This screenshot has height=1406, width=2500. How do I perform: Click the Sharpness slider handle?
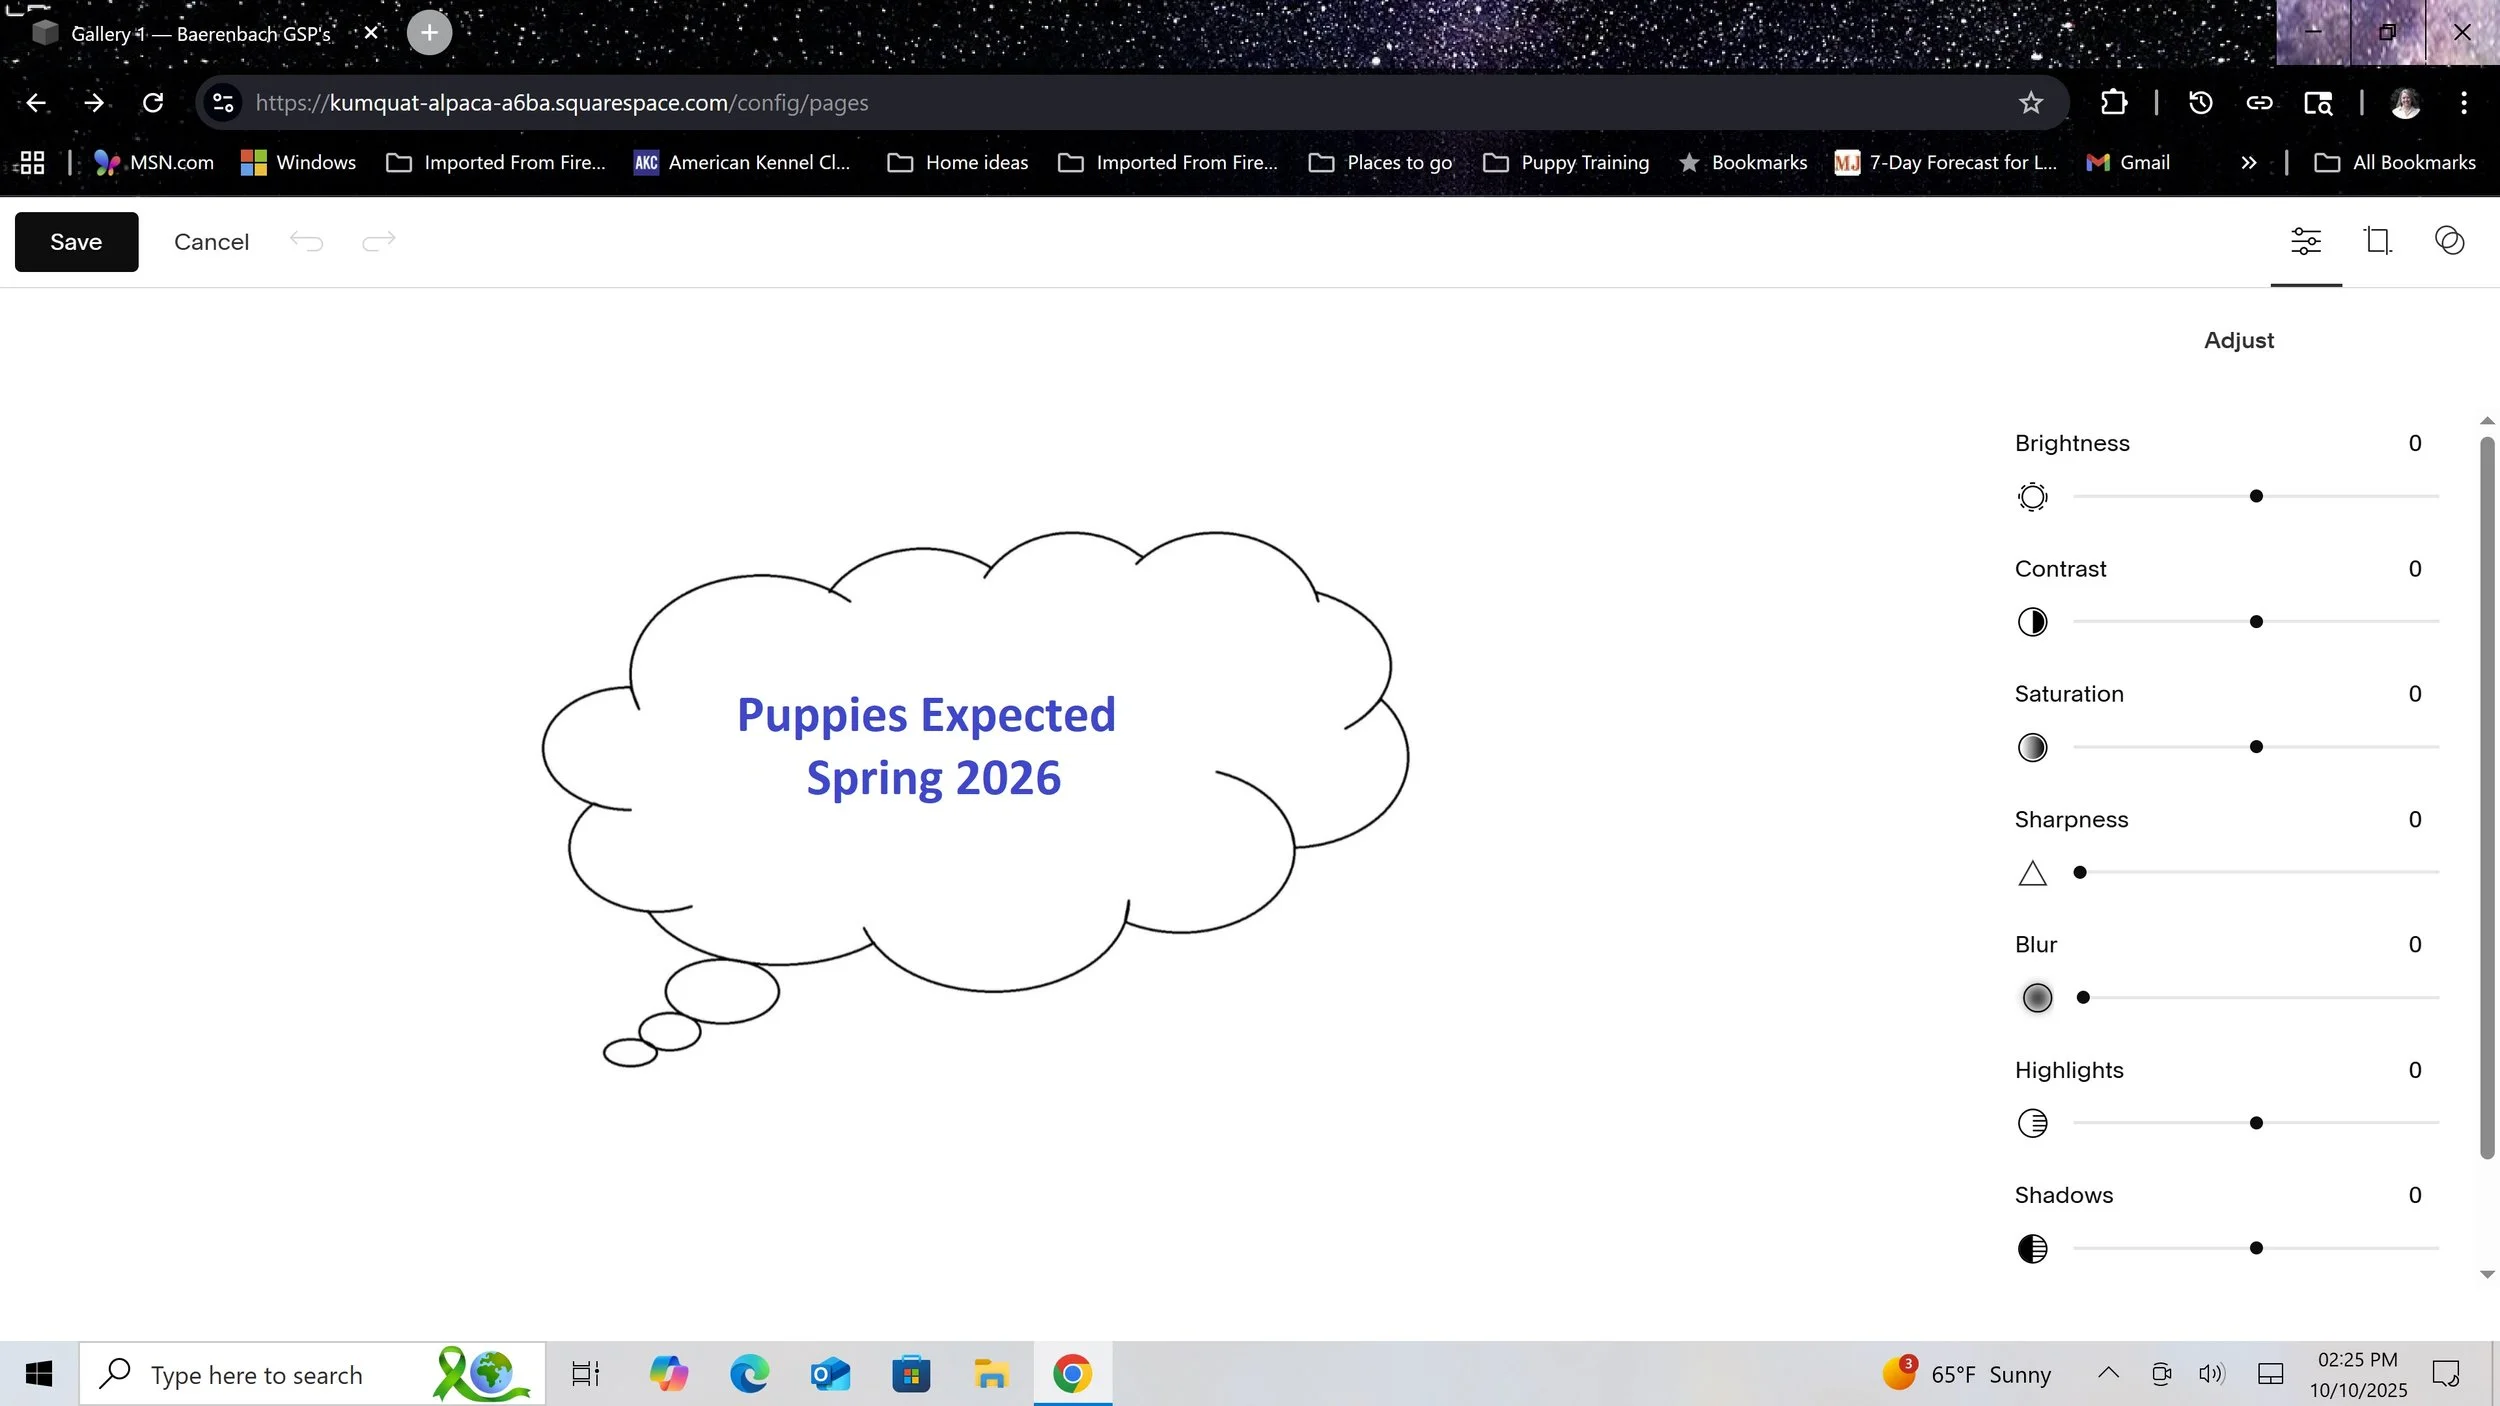[2080, 873]
